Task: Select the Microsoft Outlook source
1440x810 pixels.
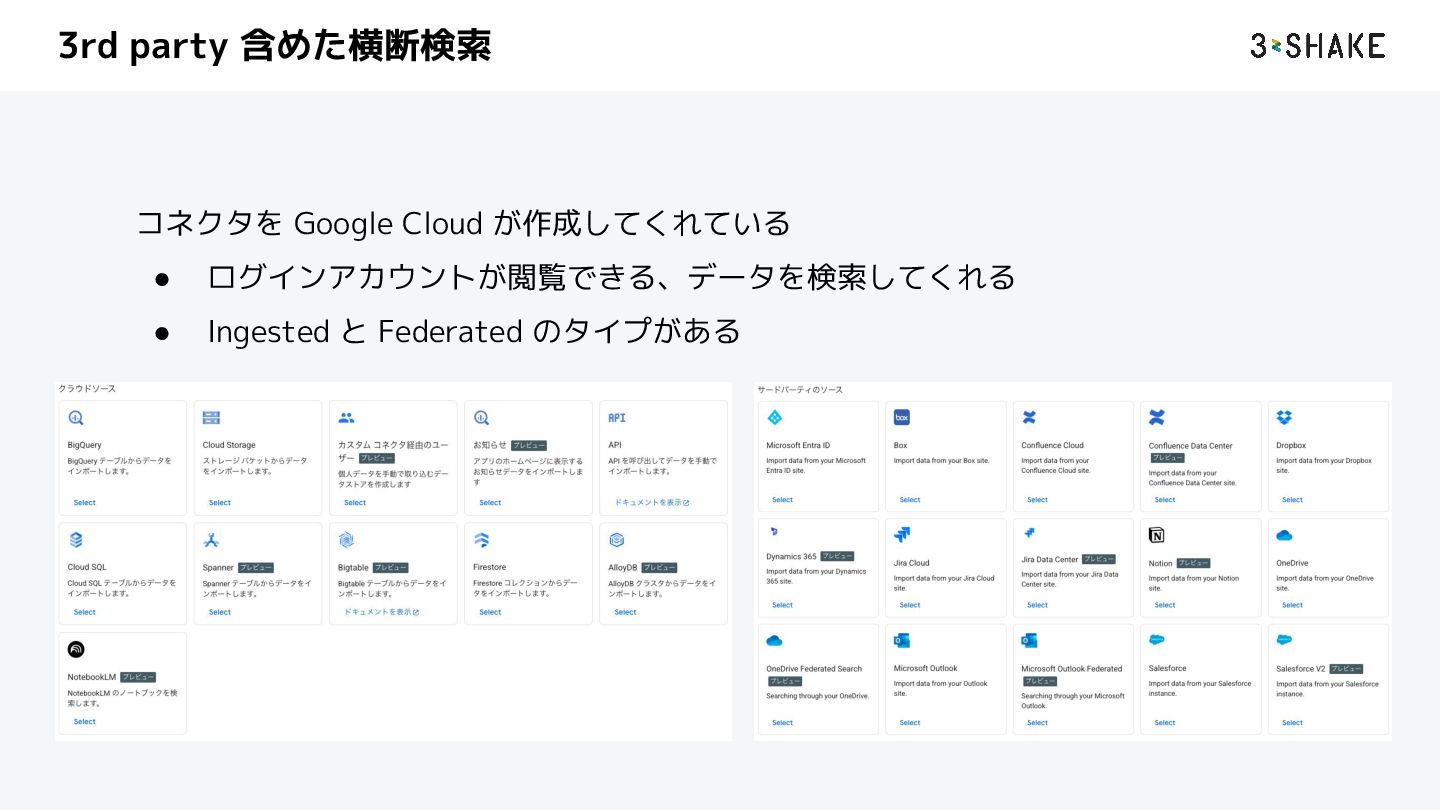Action: 910,723
